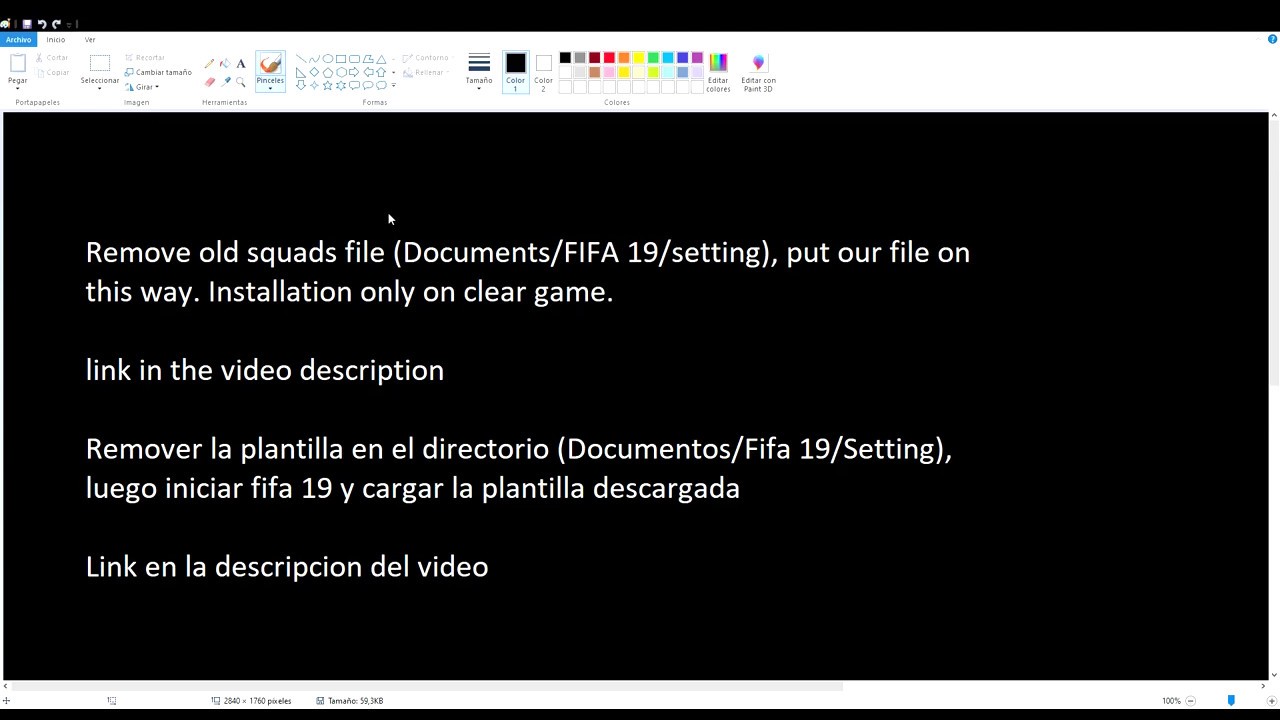
Task: Open the Girar rotate dropdown
Action: [142, 87]
